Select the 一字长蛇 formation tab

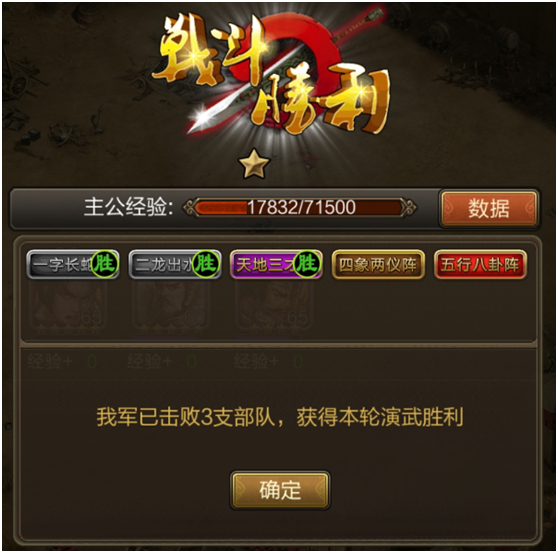tap(73, 264)
